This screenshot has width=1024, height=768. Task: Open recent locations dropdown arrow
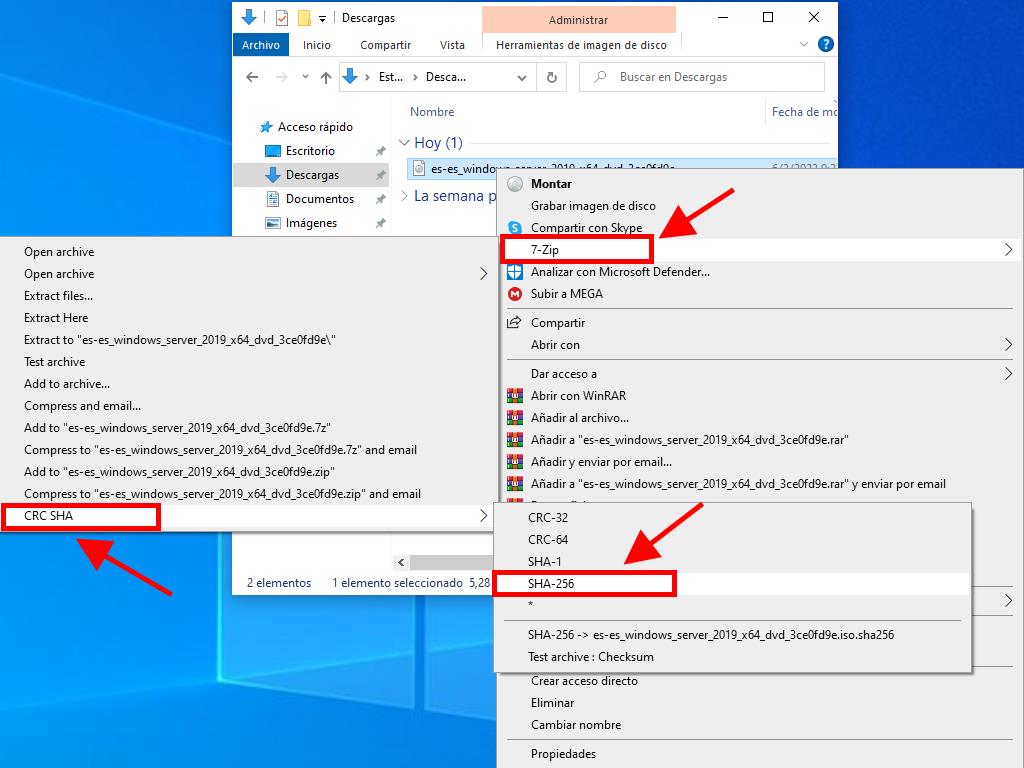tap(305, 77)
